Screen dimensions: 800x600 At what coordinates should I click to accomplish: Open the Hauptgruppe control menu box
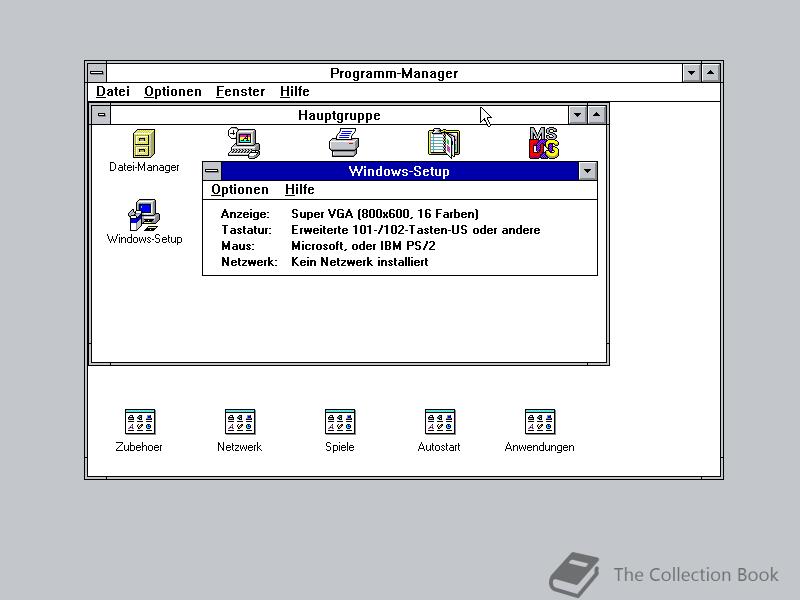tap(101, 115)
